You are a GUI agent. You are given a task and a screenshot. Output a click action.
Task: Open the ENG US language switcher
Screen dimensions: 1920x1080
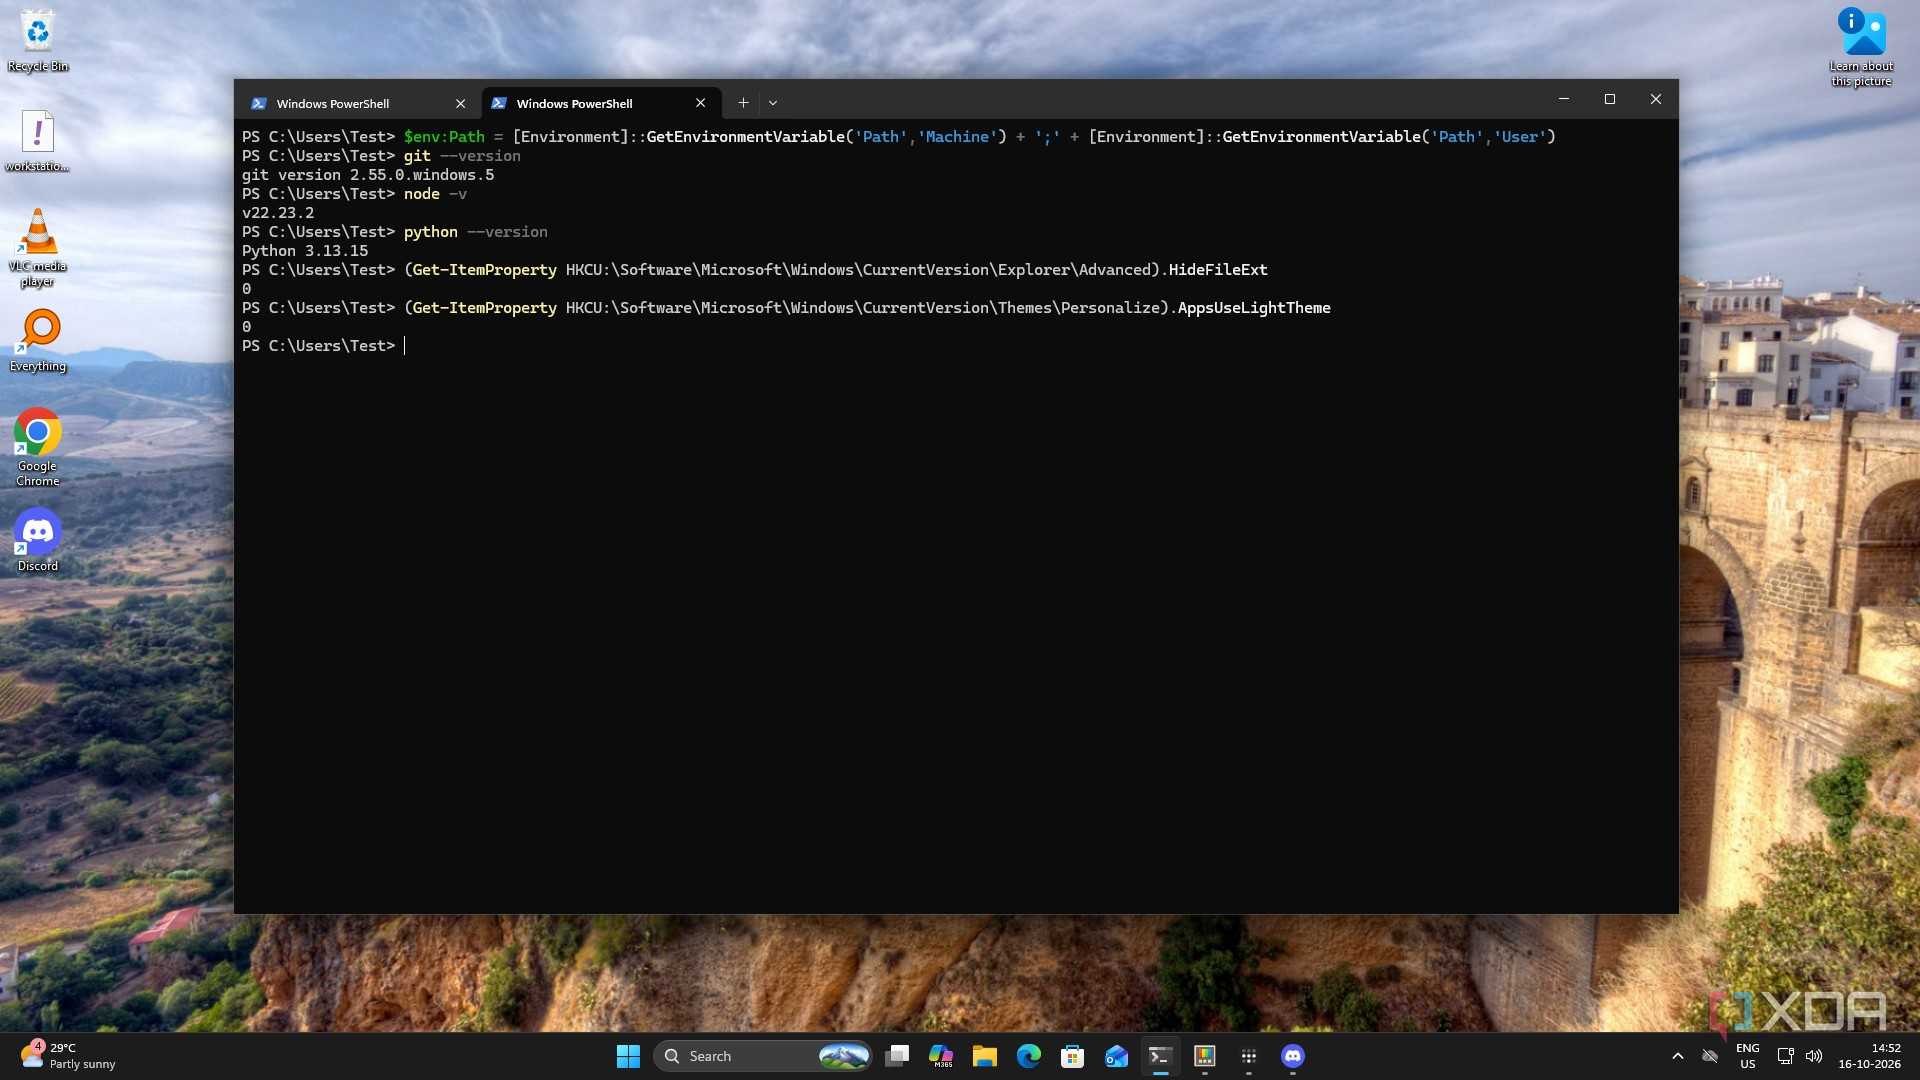coord(1748,1056)
